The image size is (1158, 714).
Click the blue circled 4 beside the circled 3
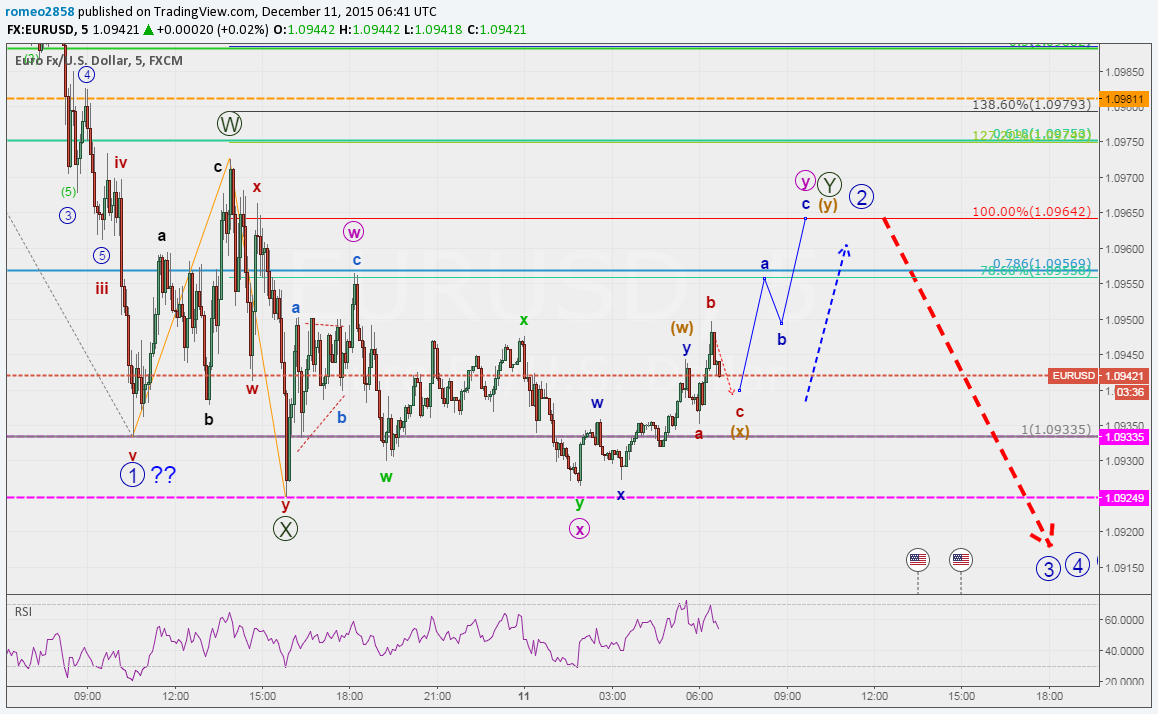[1078, 566]
